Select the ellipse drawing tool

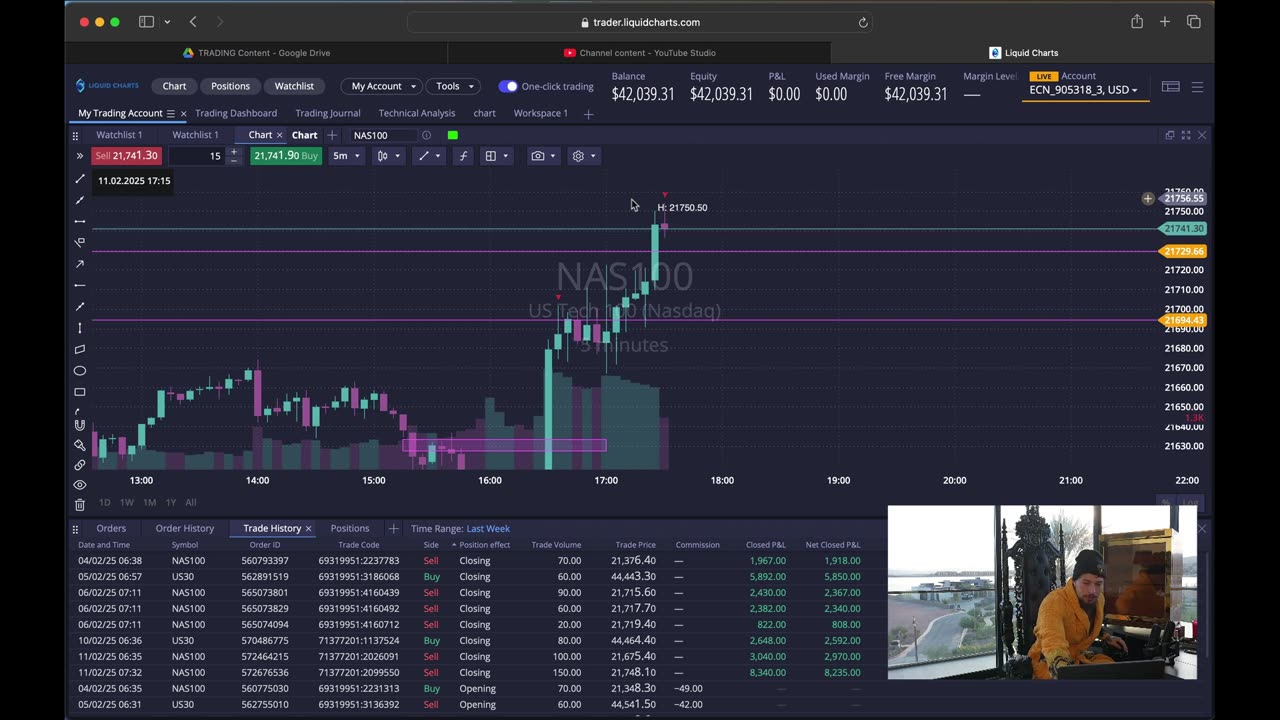80,370
